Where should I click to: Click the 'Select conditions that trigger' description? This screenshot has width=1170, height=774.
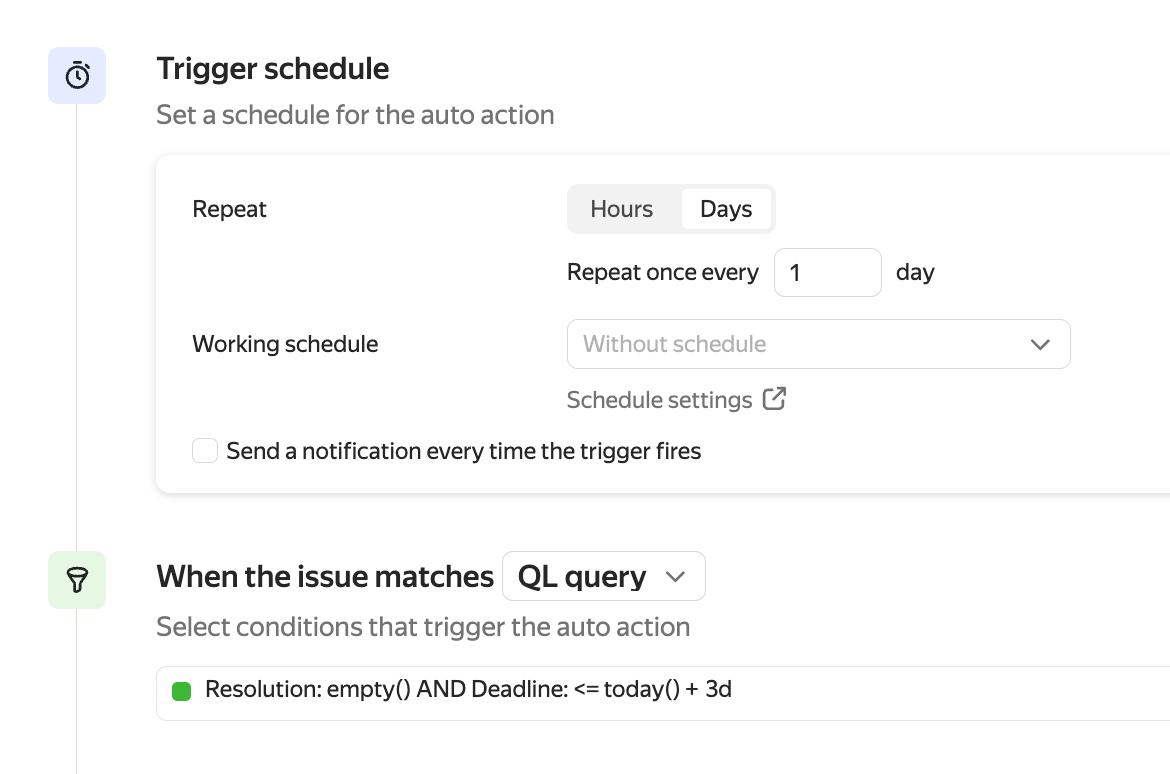(423, 627)
